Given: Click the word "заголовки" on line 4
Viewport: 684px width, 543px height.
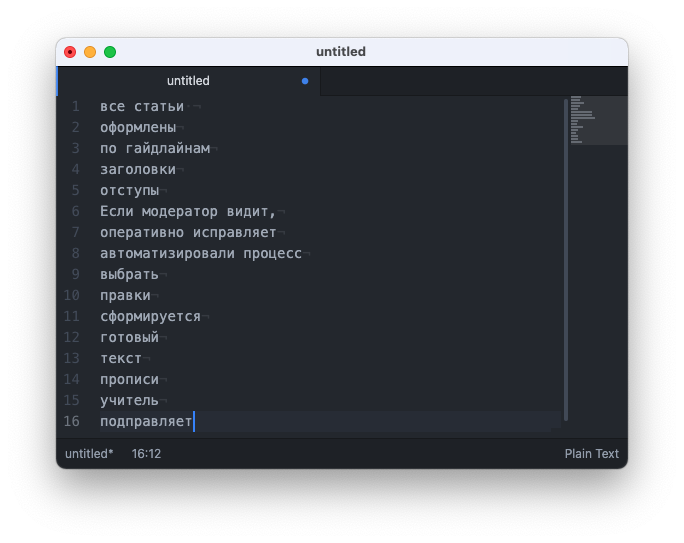Looking at the screenshot, I should [x=138, y=169].
